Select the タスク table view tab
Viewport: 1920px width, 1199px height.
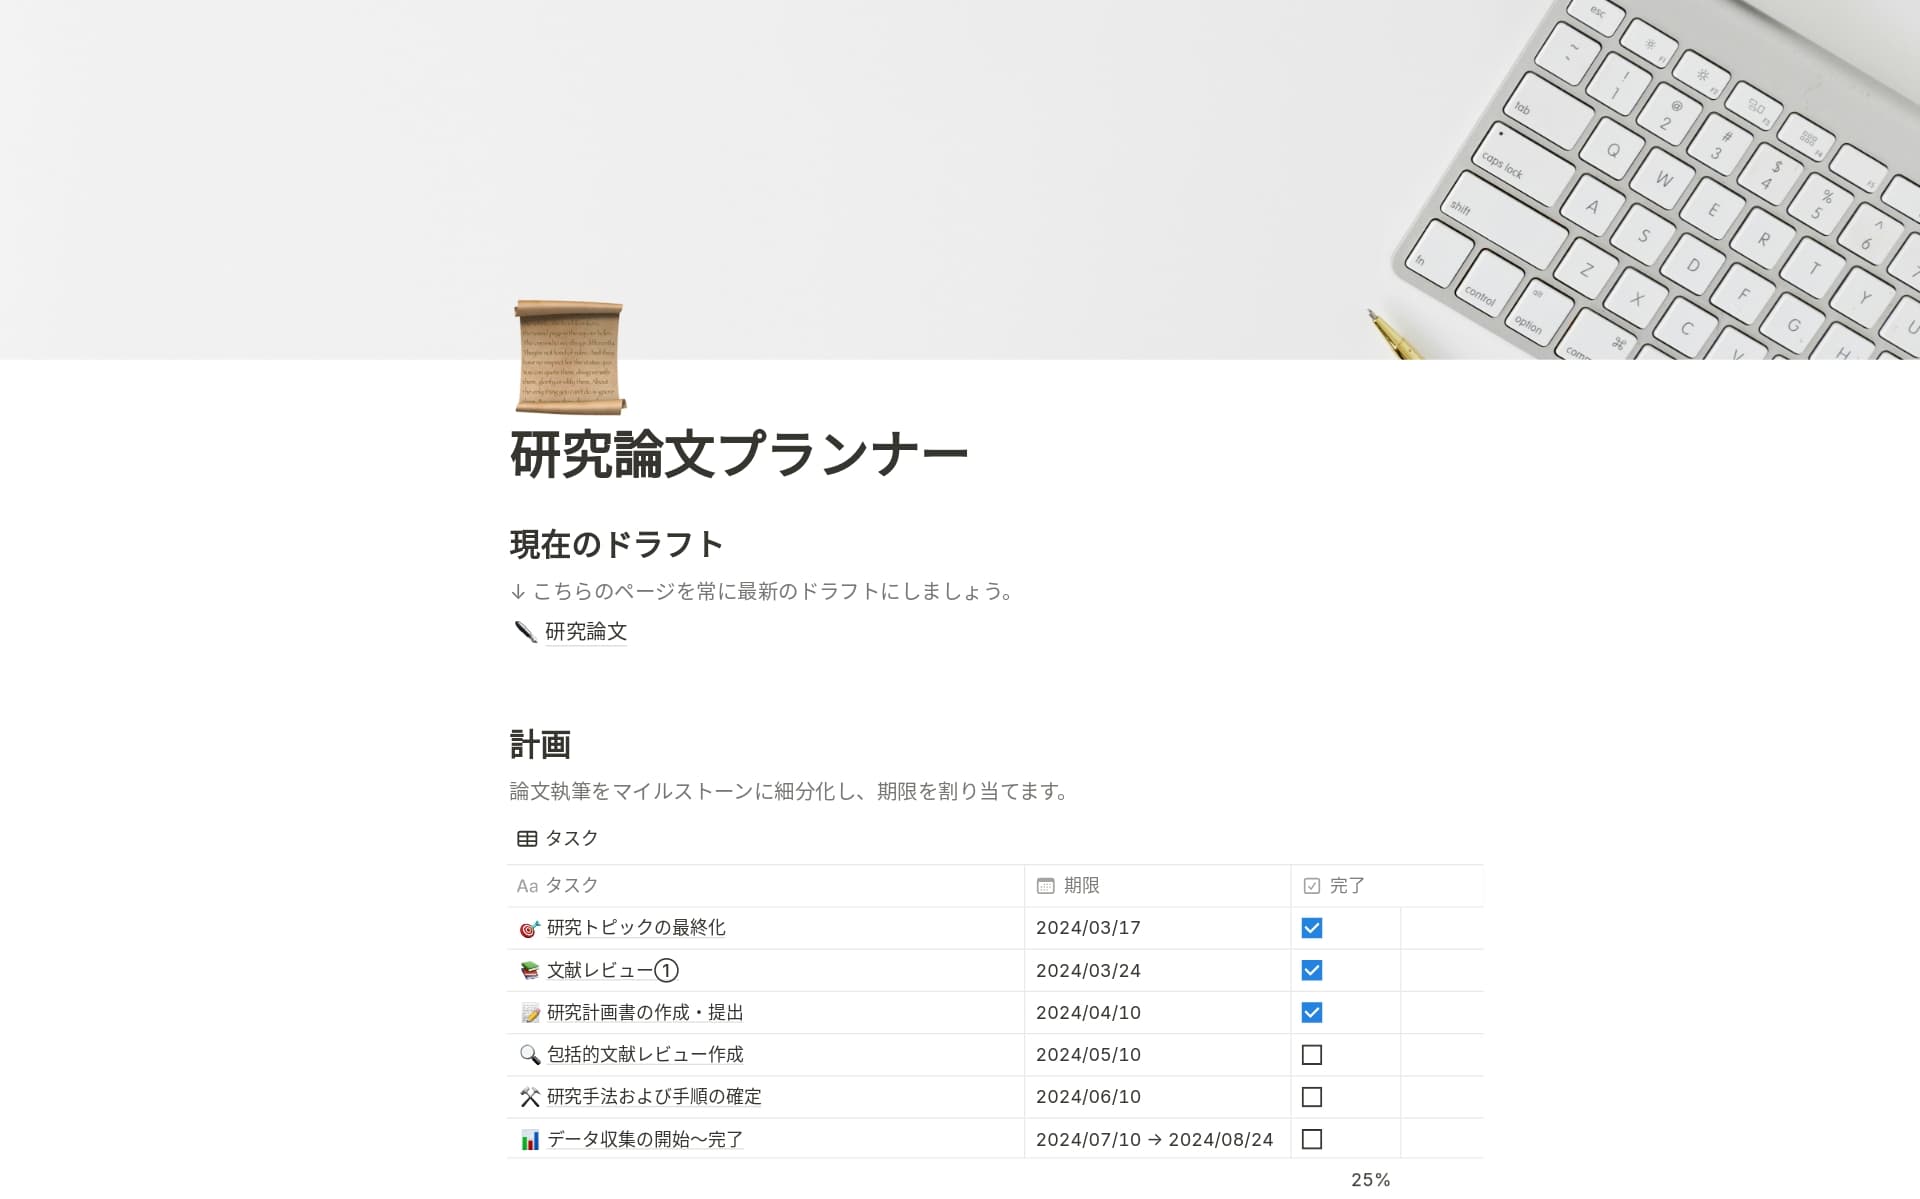[570, 838]
